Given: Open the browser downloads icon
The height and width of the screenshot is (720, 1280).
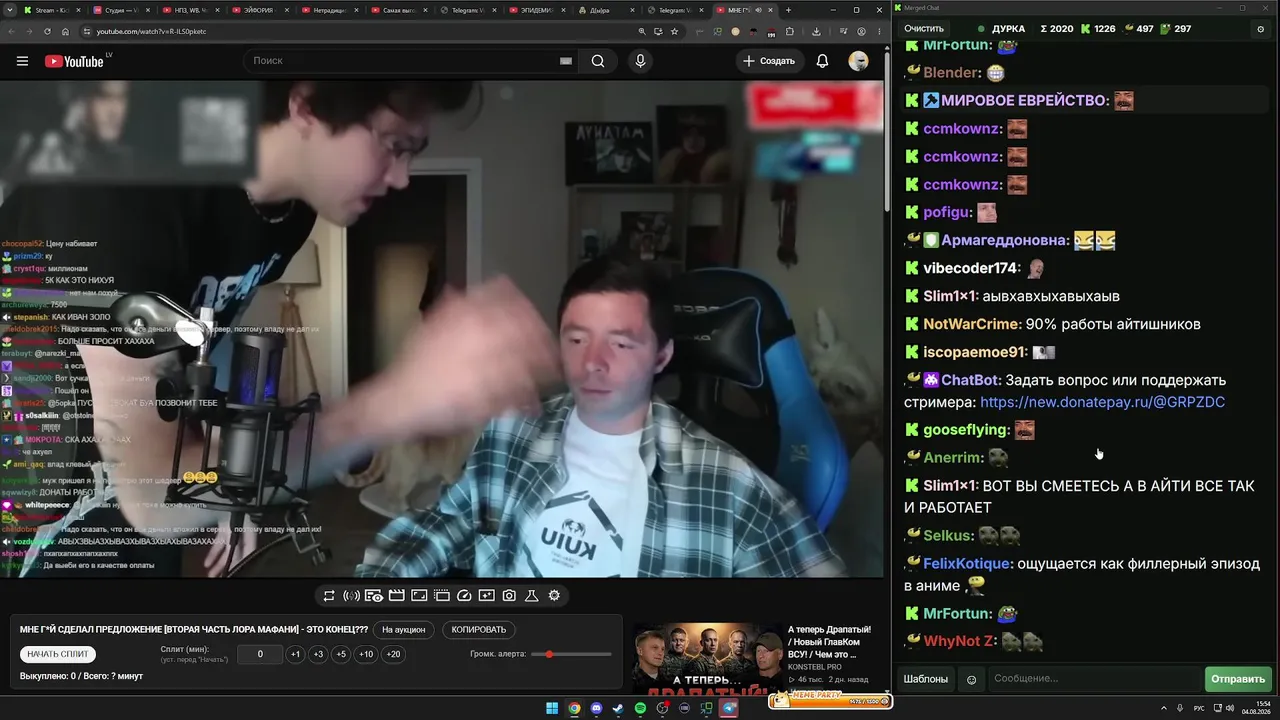Looking at the screenshot, I should (816, 31).
